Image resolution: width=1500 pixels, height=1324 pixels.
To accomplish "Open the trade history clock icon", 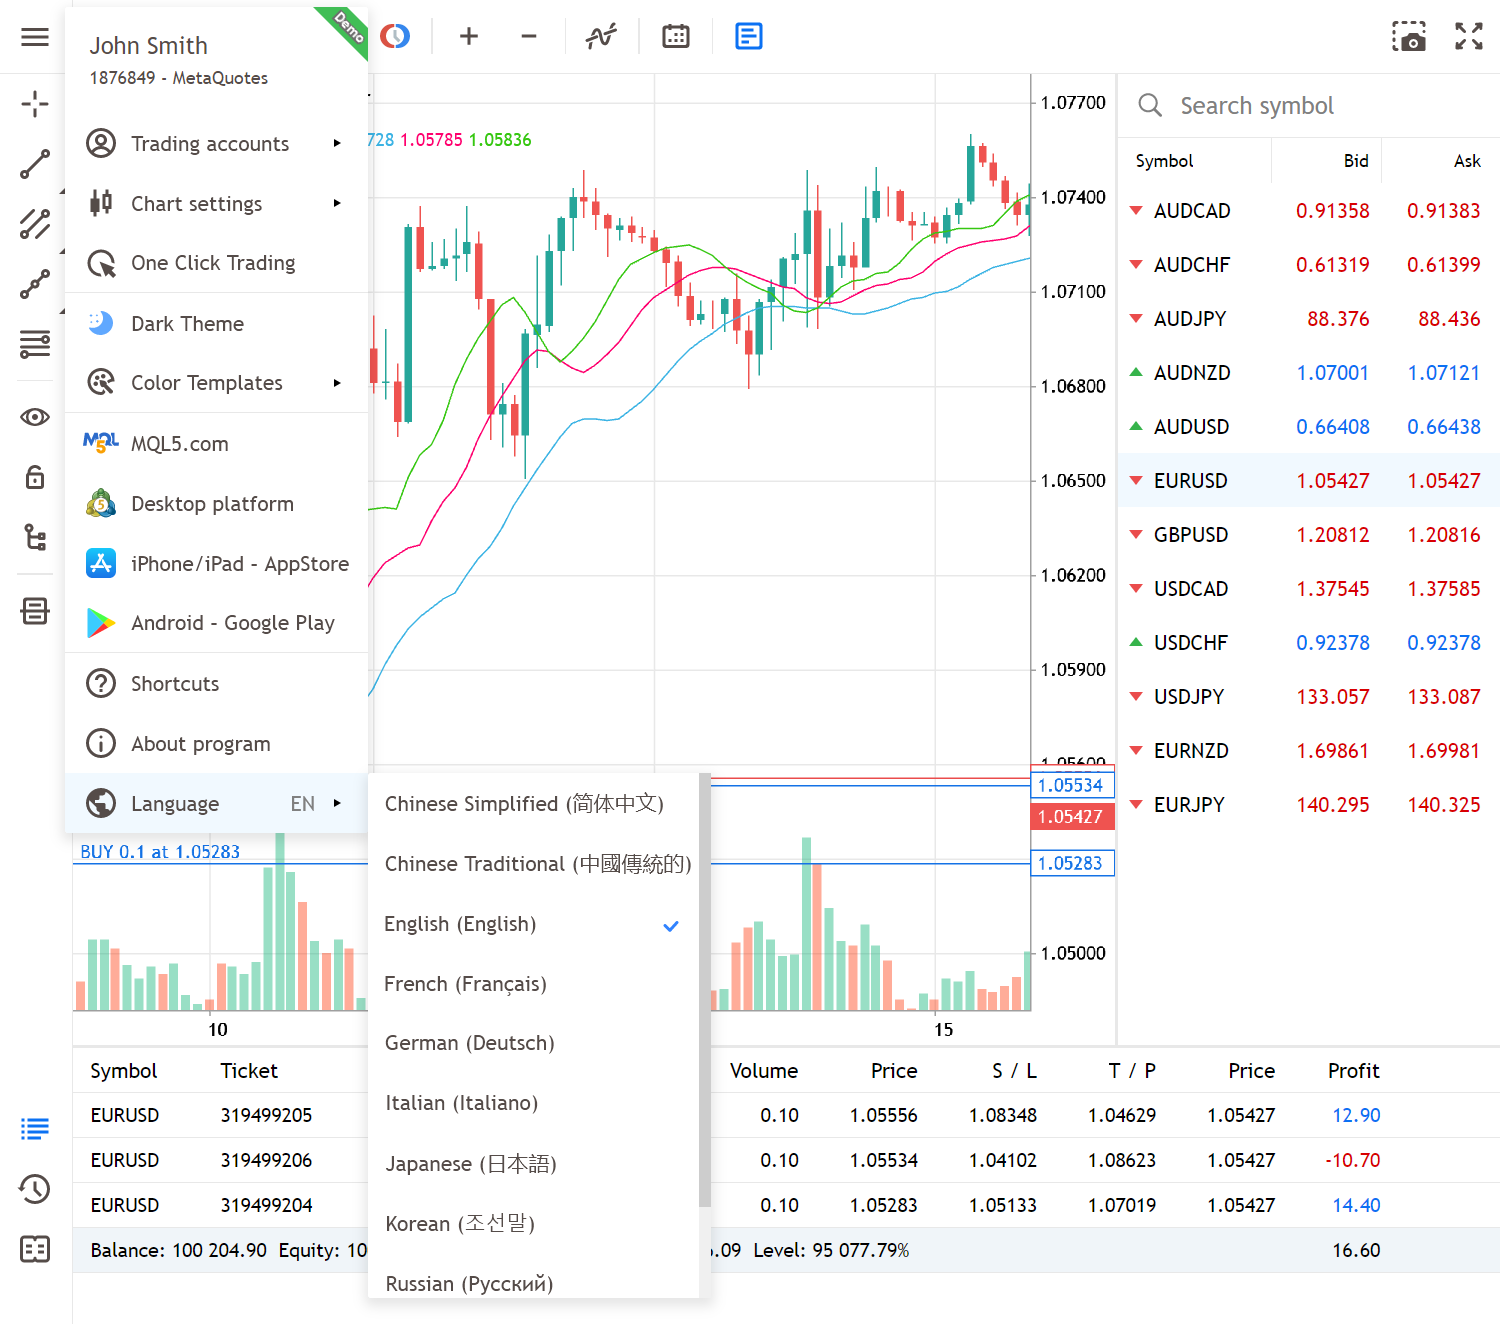I will (35, 1189).
